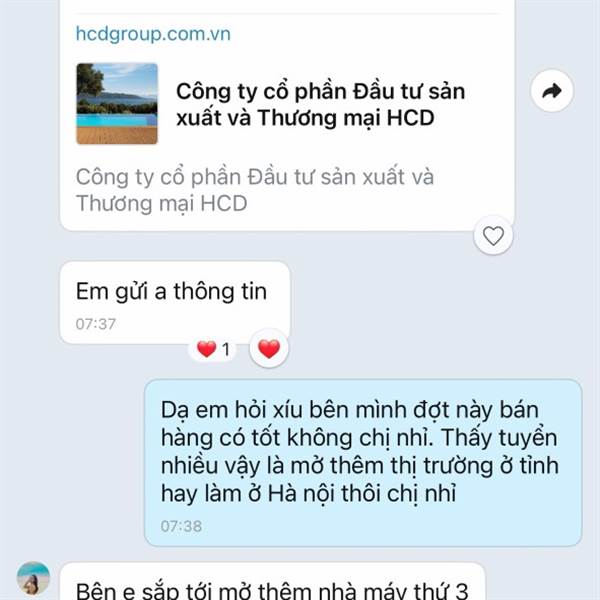Tap 'Thương mại HCD' gray caption line

pyautogui.click(x=161, y=203)
